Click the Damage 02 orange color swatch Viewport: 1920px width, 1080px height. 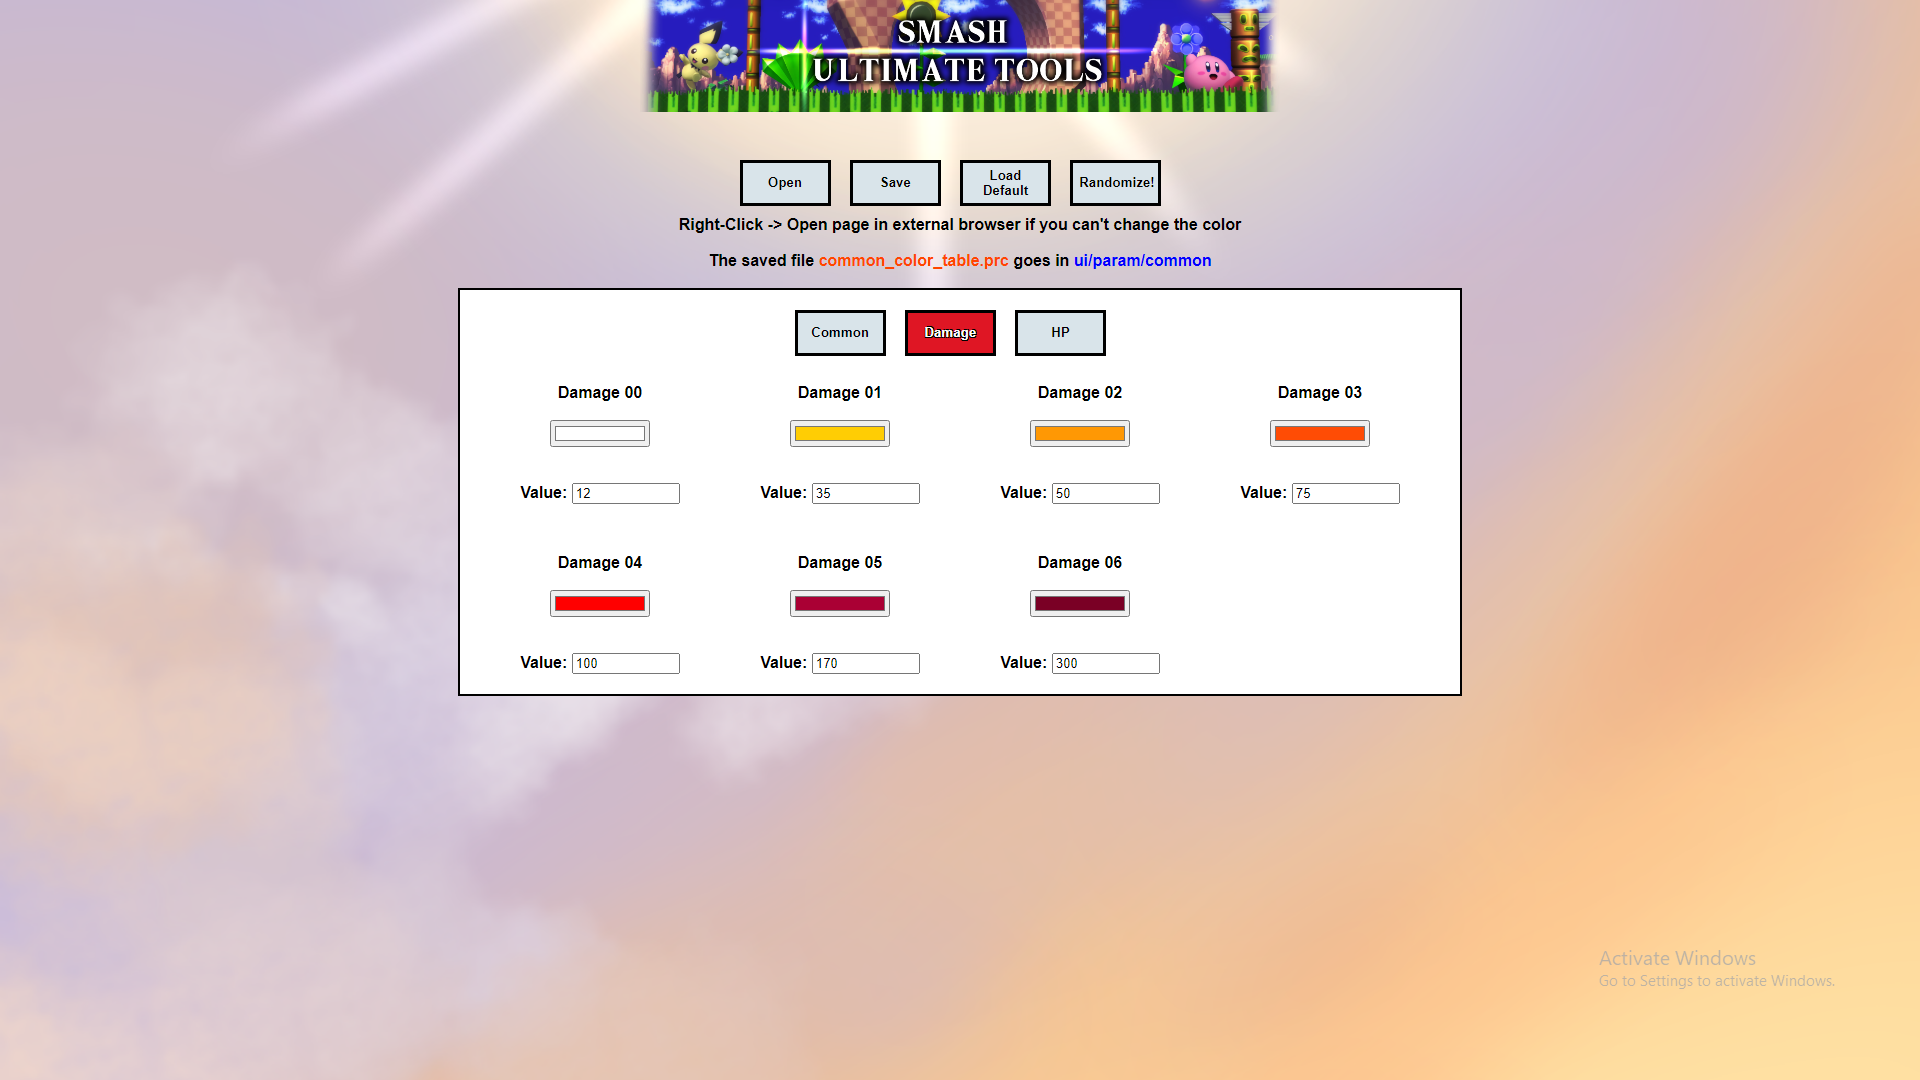click(x=1080, y=433)
